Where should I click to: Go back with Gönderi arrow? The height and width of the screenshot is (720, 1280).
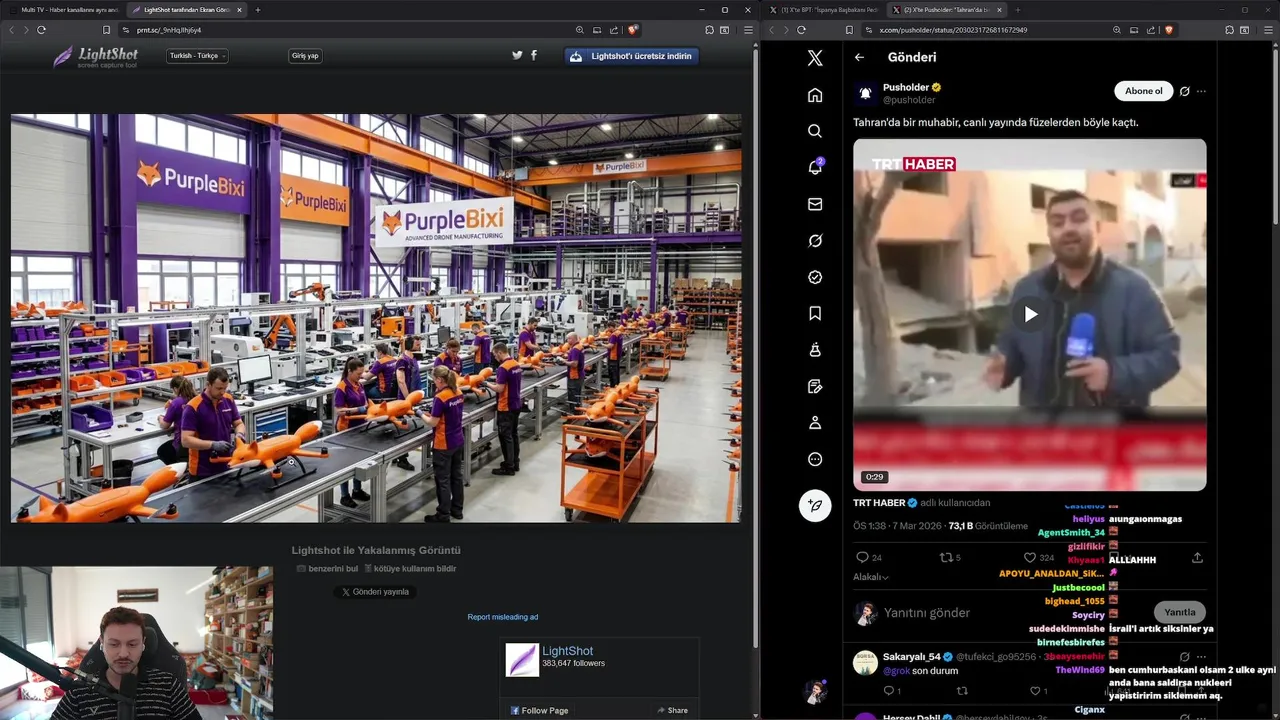(859, 57)
